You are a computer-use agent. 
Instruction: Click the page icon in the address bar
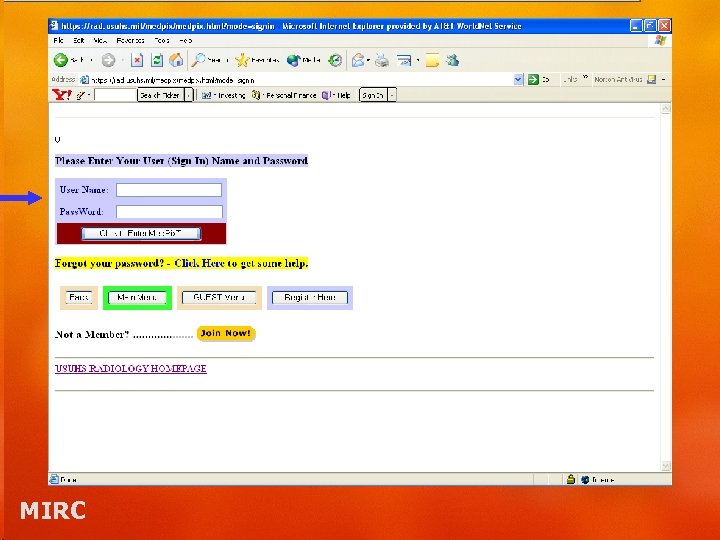84,80
